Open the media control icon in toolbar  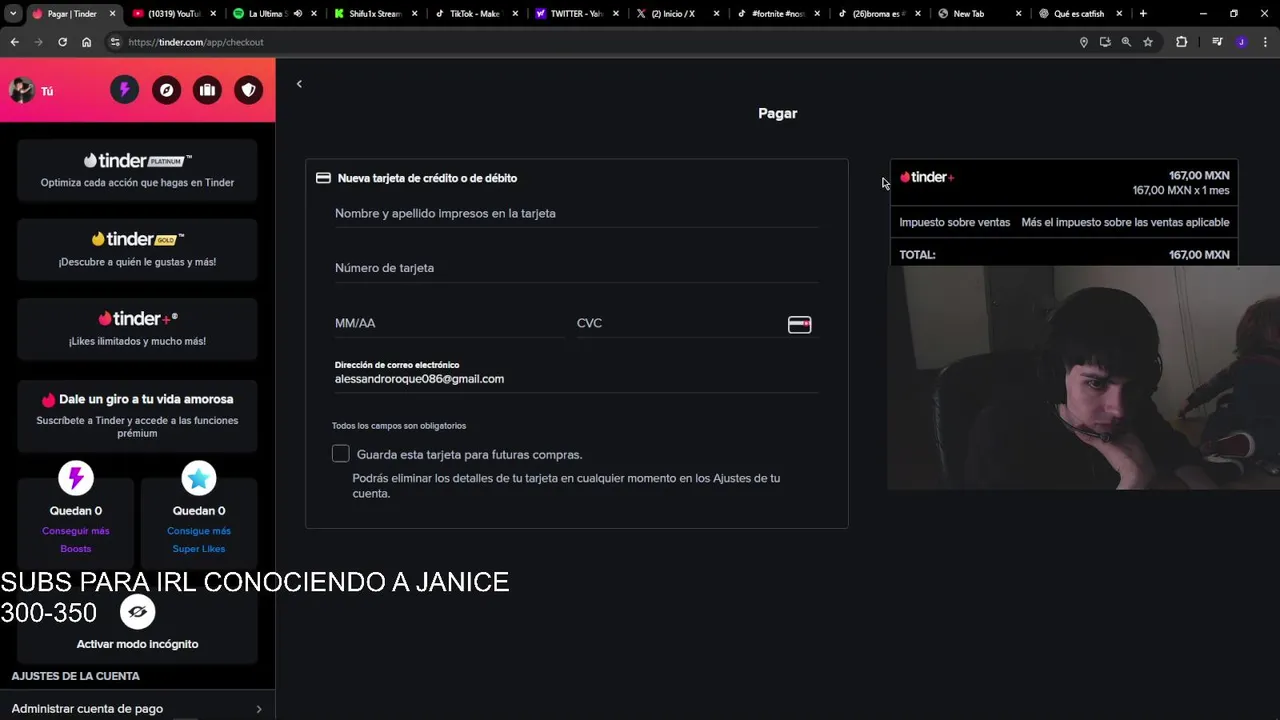[x=1217, y=42]
